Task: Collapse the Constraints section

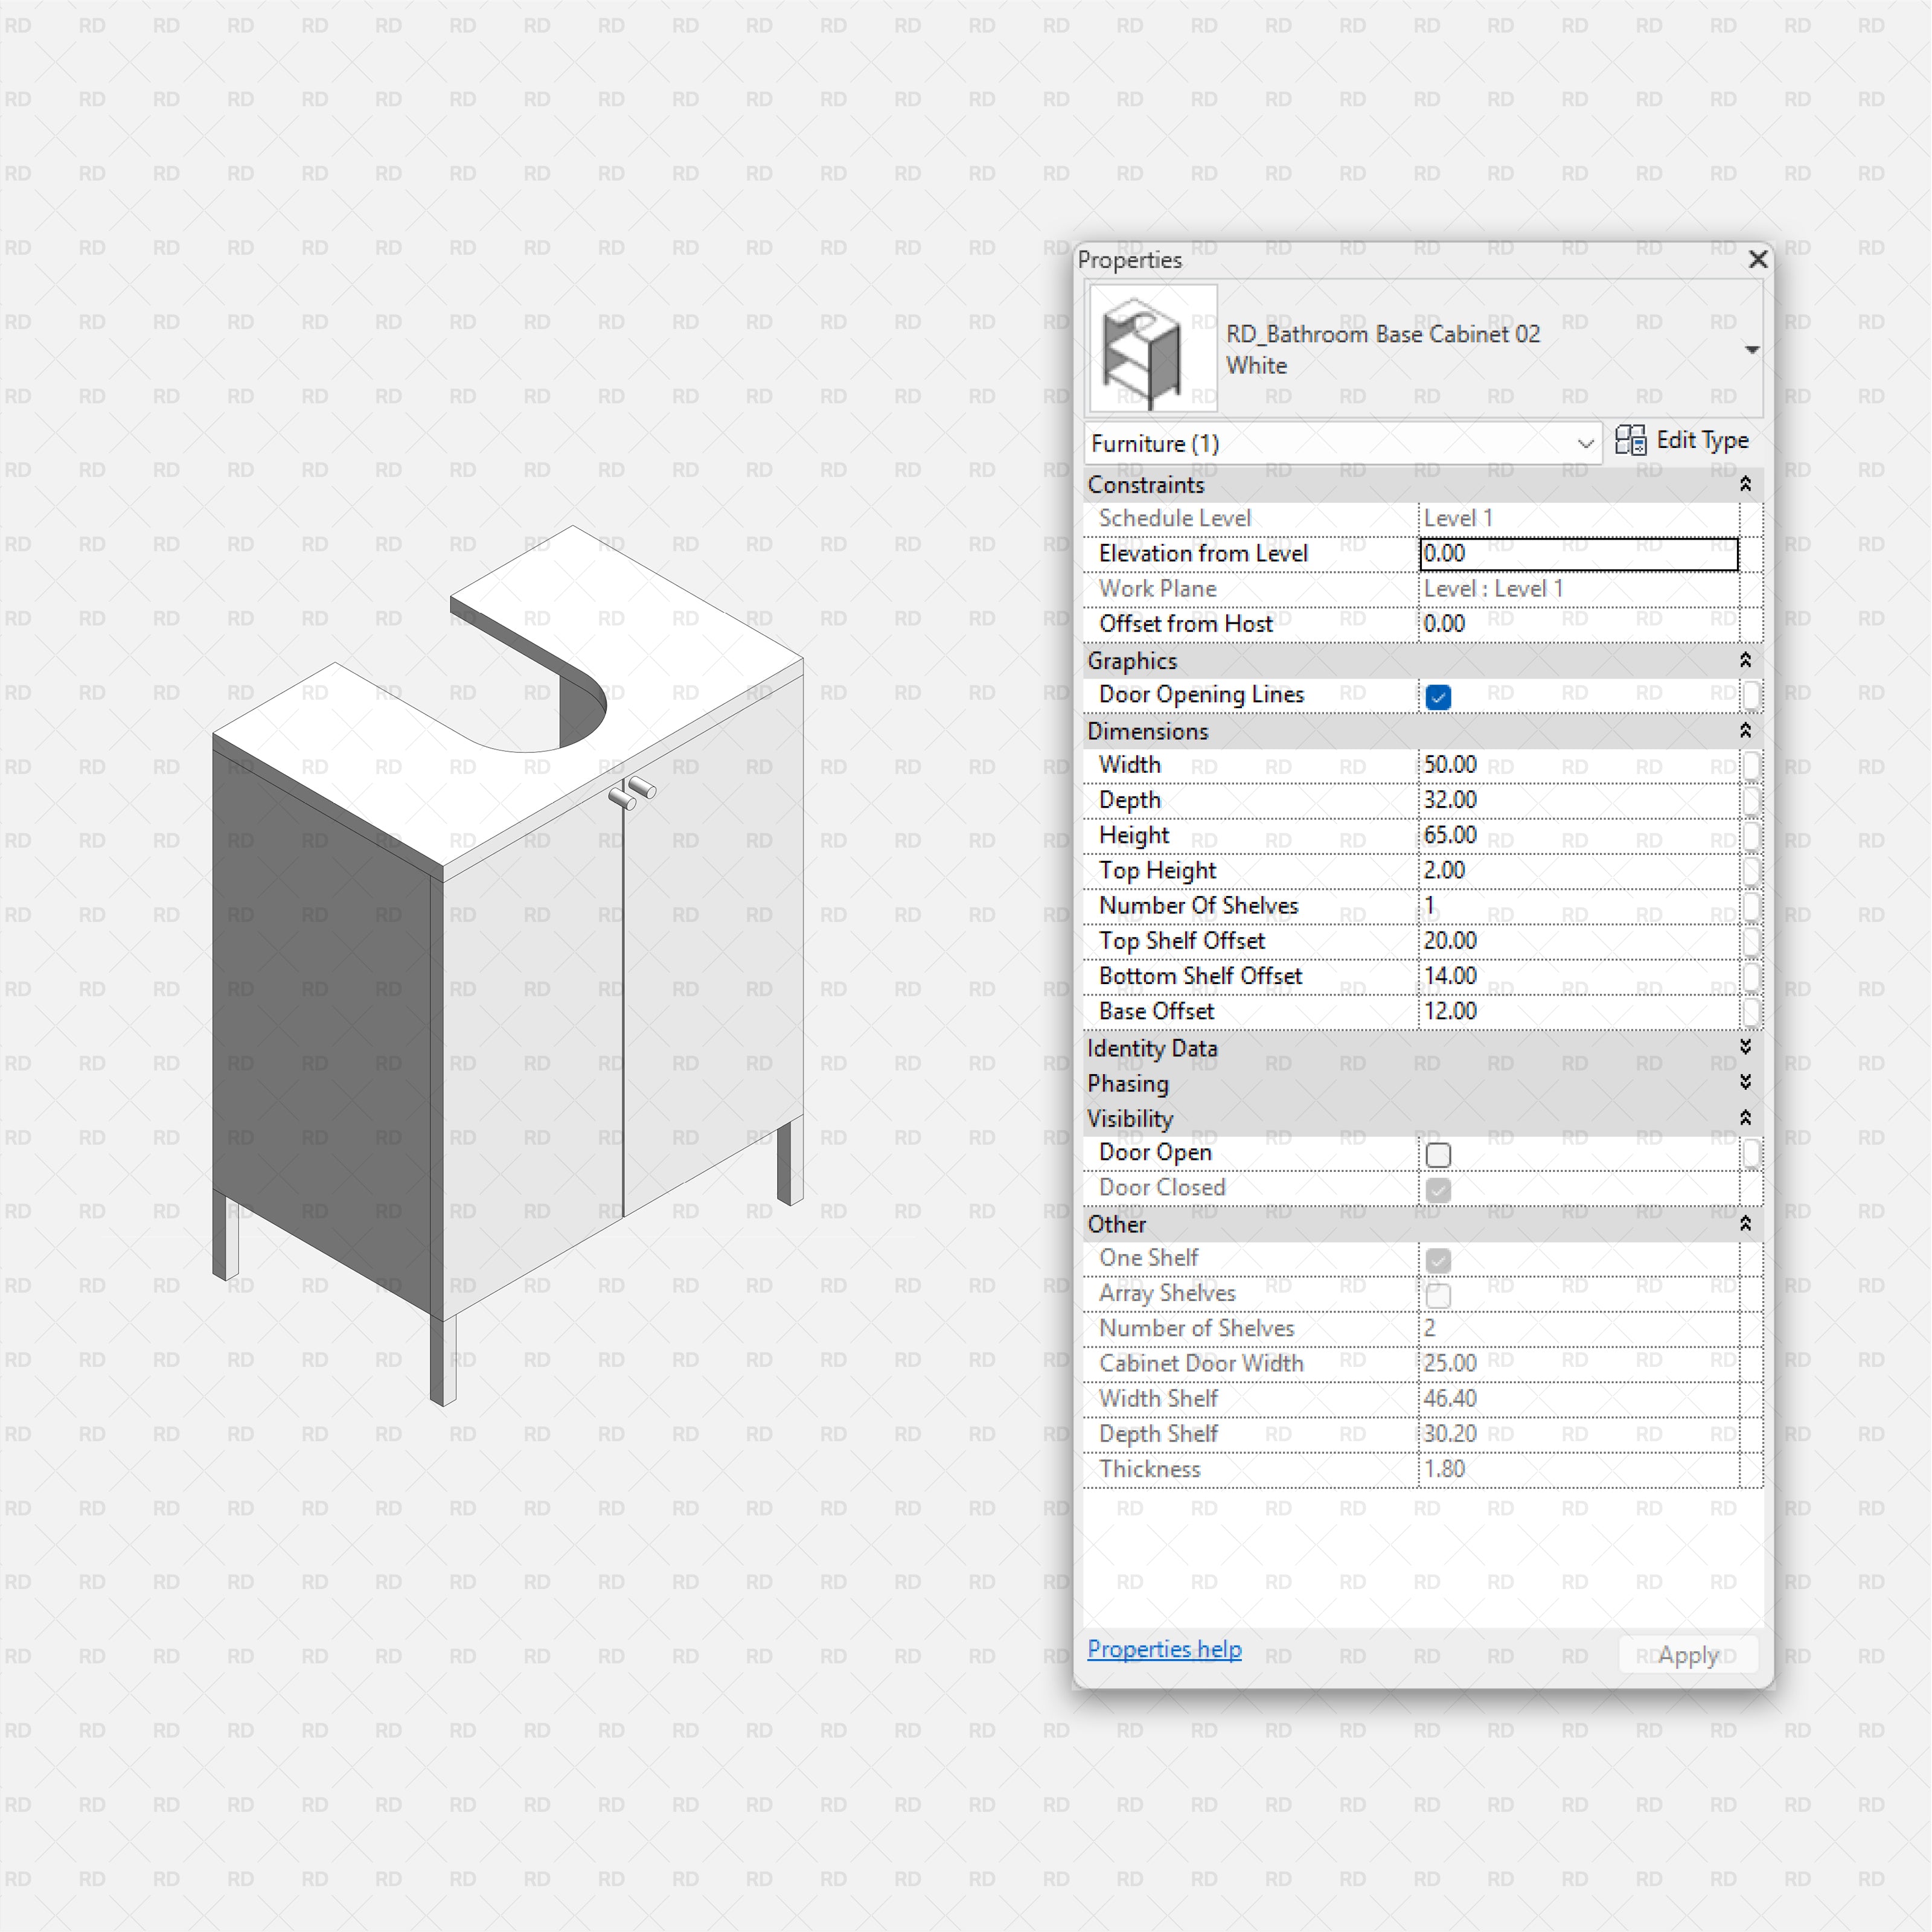Action: click(1745, 485)
